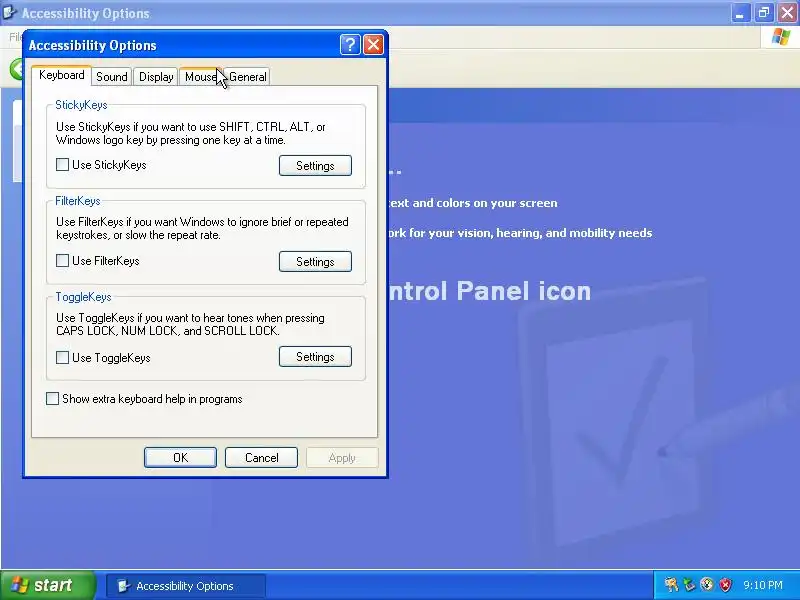Click the 'Control Panel icon' heading text

point(489,291)
